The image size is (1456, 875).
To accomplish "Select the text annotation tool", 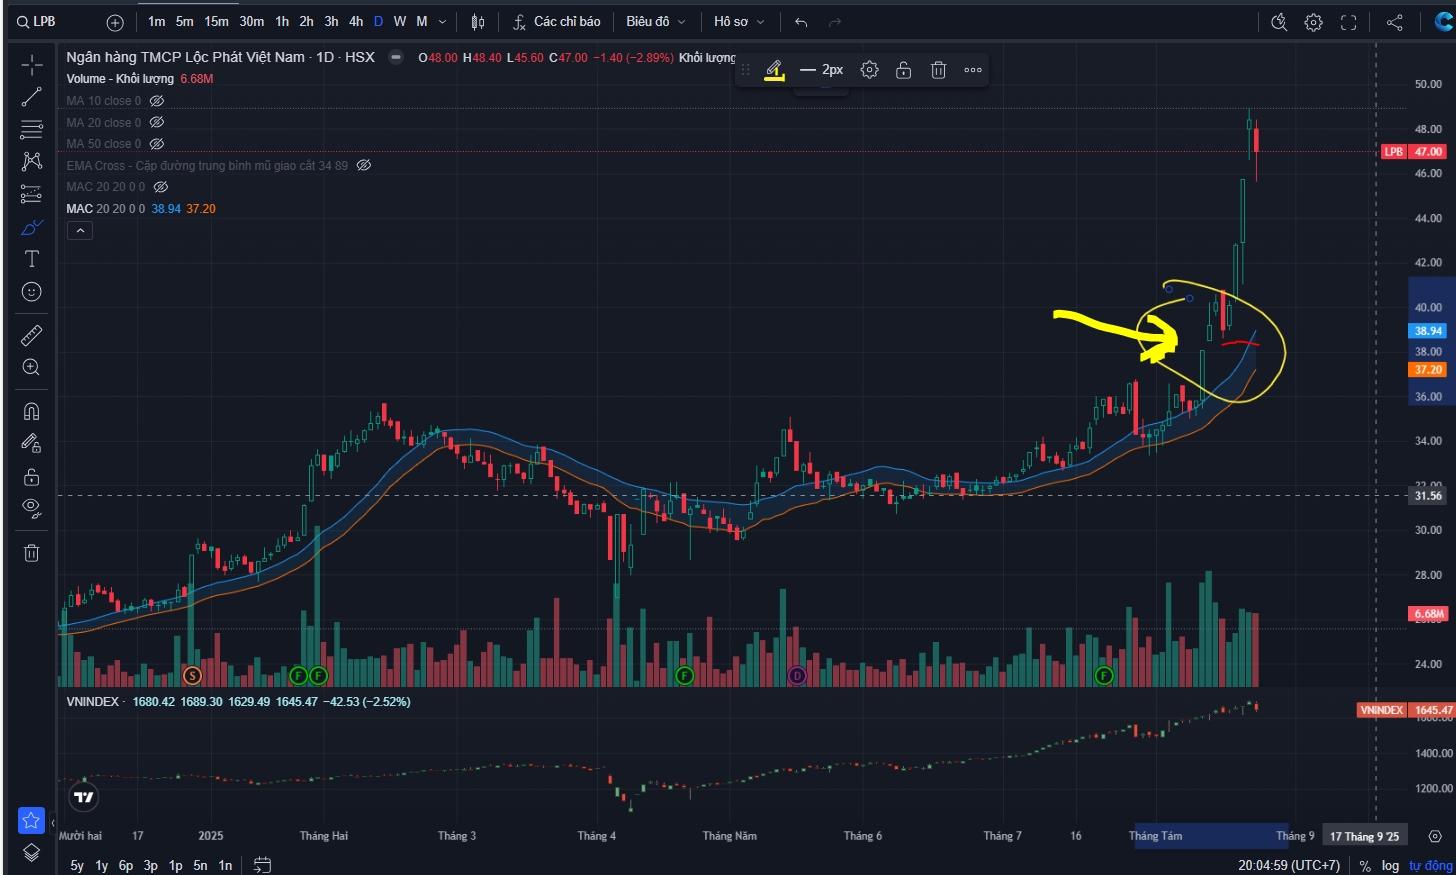I will click(x=32, y=259).
